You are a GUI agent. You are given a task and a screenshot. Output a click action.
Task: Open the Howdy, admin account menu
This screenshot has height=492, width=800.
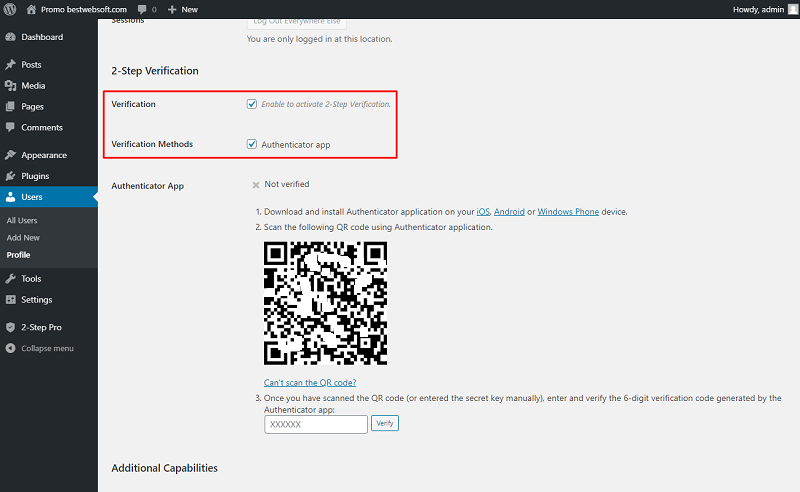[x=758, y=9]
